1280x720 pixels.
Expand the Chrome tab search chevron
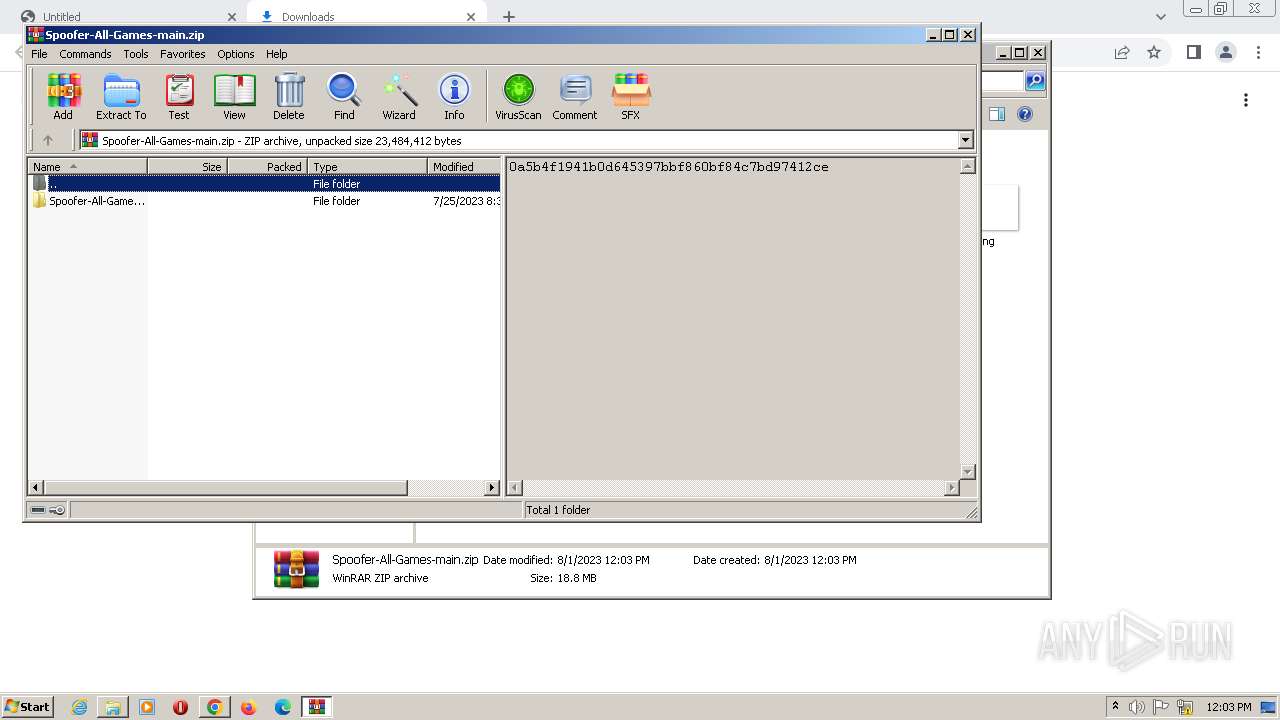[x=1160, y=17]
